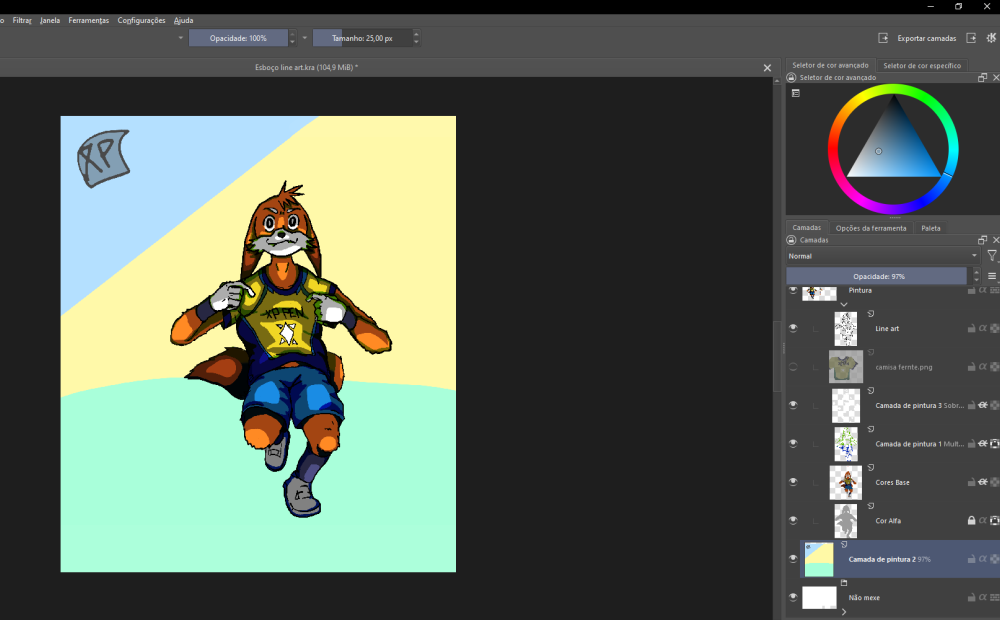Switch to Seletor de cor específico tab
1000x620 pixels.
(922, 65)
